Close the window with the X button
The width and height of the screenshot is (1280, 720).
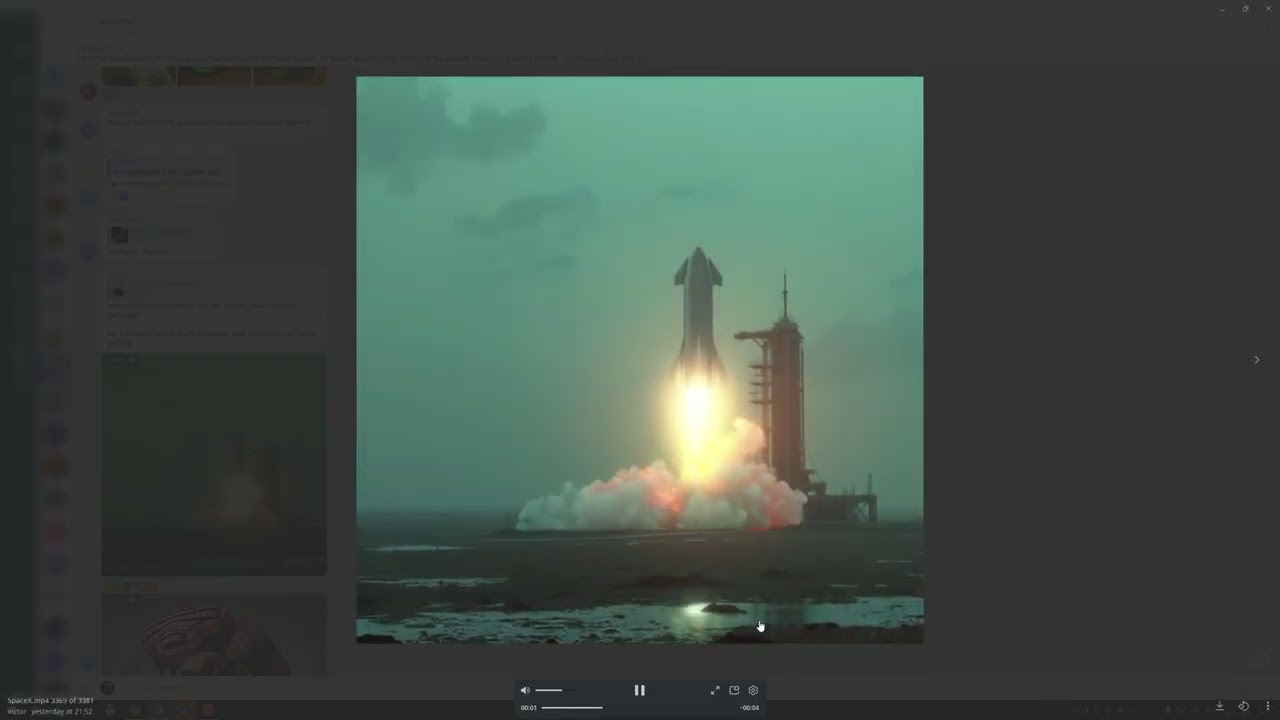click(1267, 9)
